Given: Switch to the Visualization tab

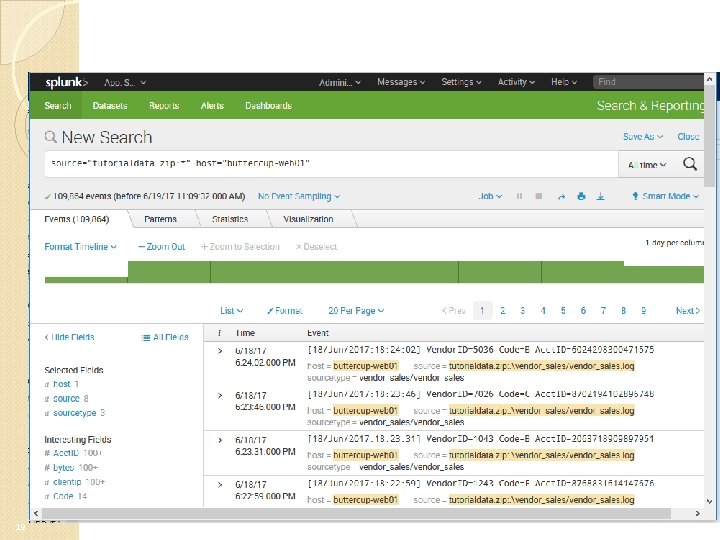Looking at the screenshot, I should click(x=308, y=219).
